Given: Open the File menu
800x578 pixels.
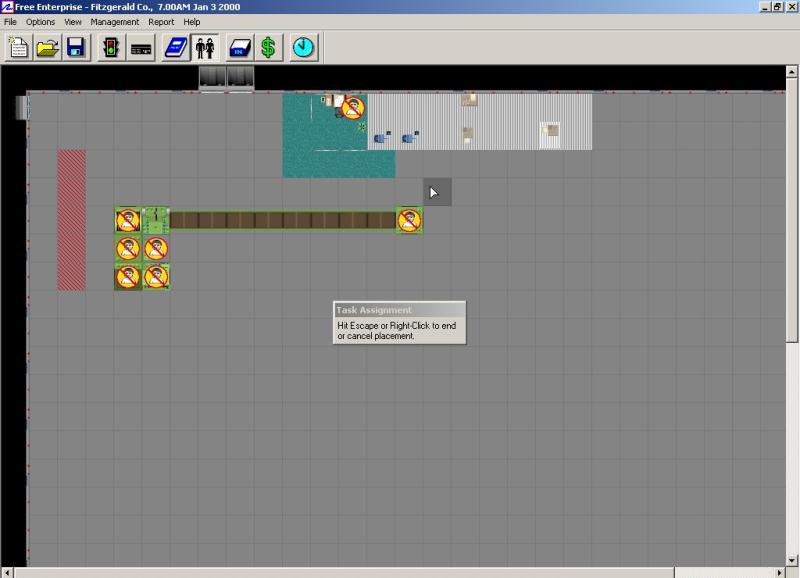Looking at the screenshot, I should (11, 22).
